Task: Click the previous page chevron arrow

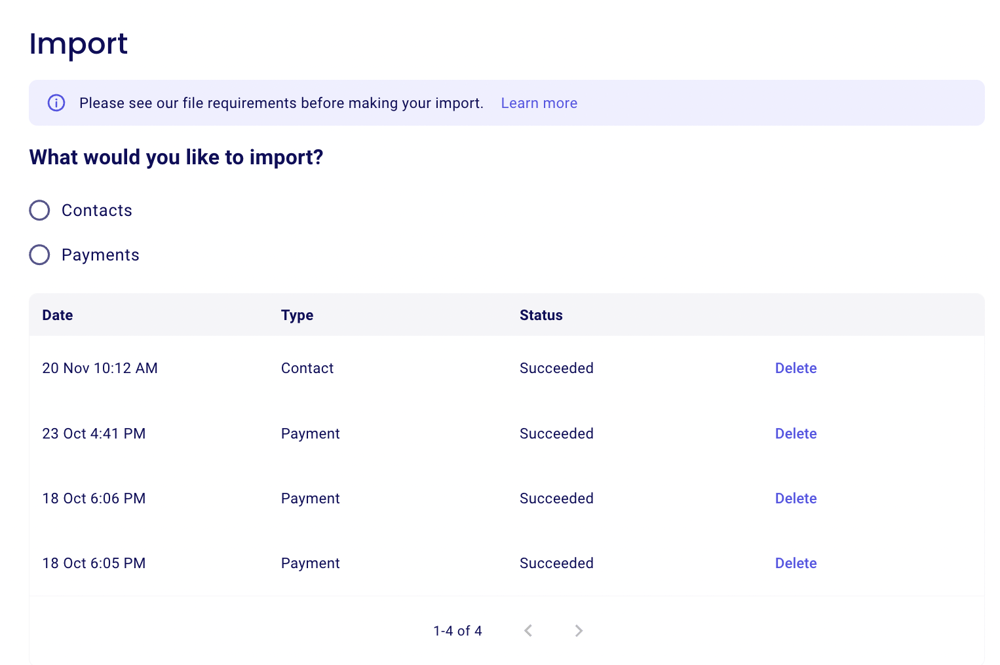Action: 528,630
